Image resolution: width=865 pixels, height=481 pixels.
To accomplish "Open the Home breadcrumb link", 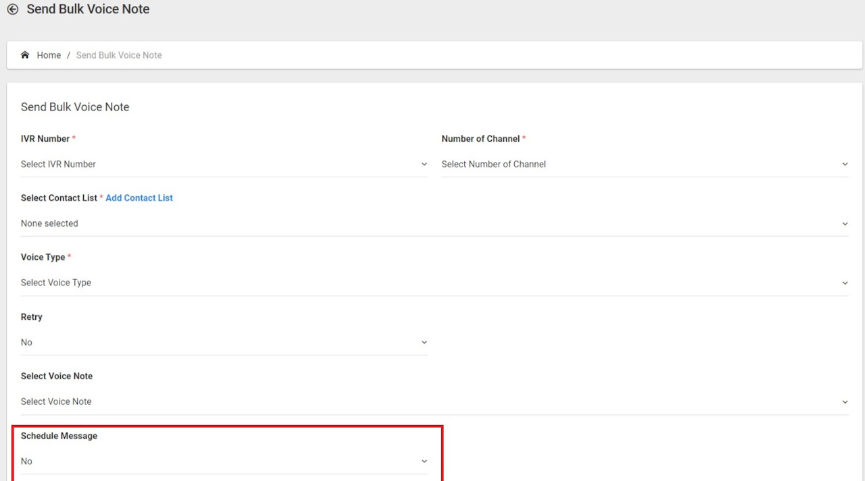I will [49, 55].
